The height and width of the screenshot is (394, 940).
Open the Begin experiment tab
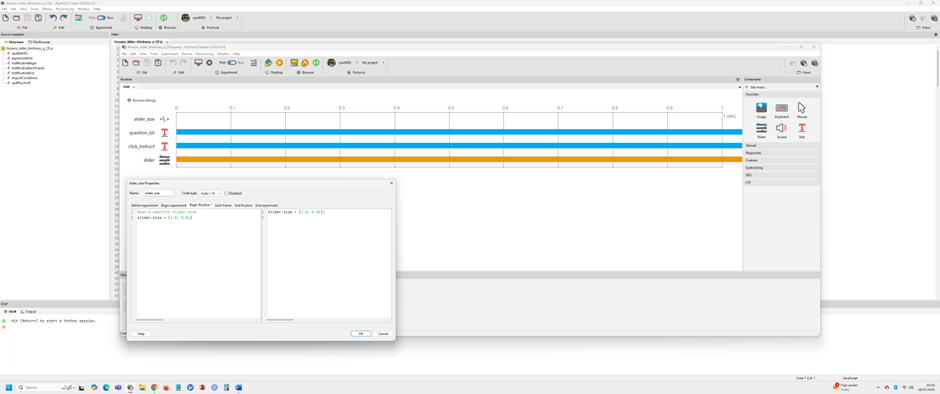[173, 205]
